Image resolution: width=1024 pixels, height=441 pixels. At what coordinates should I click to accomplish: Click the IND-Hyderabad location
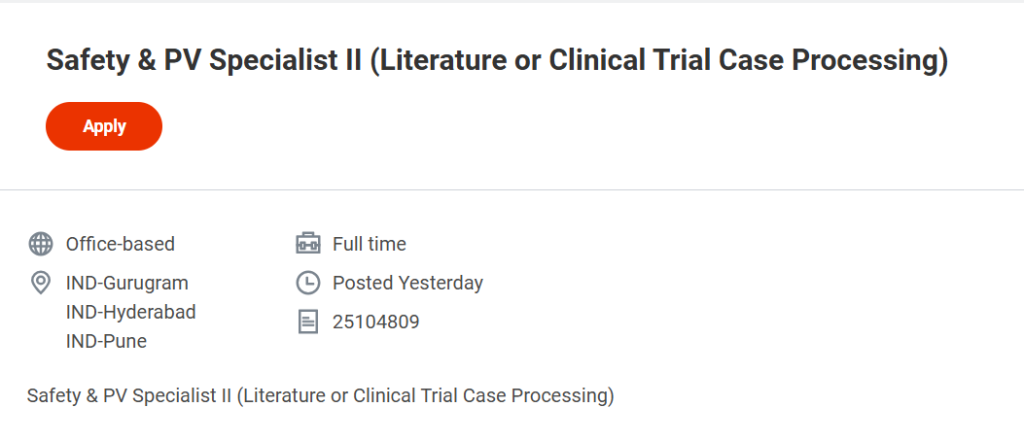pyautogui.click(x=131, y=312)
